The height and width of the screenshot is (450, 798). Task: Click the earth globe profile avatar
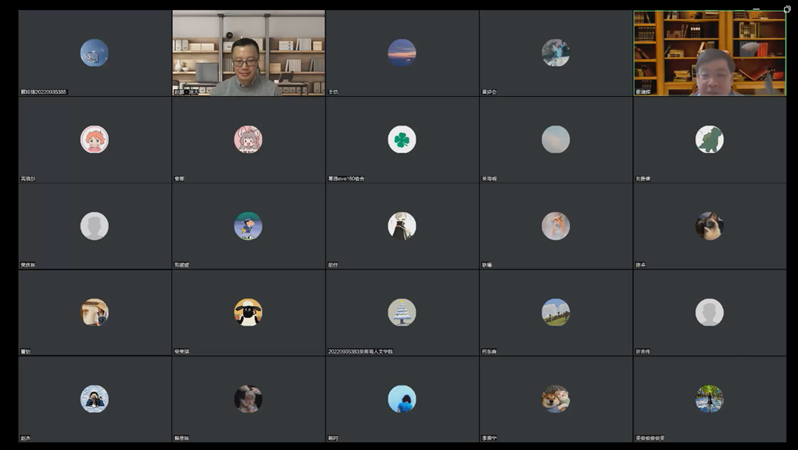[94, 53]
